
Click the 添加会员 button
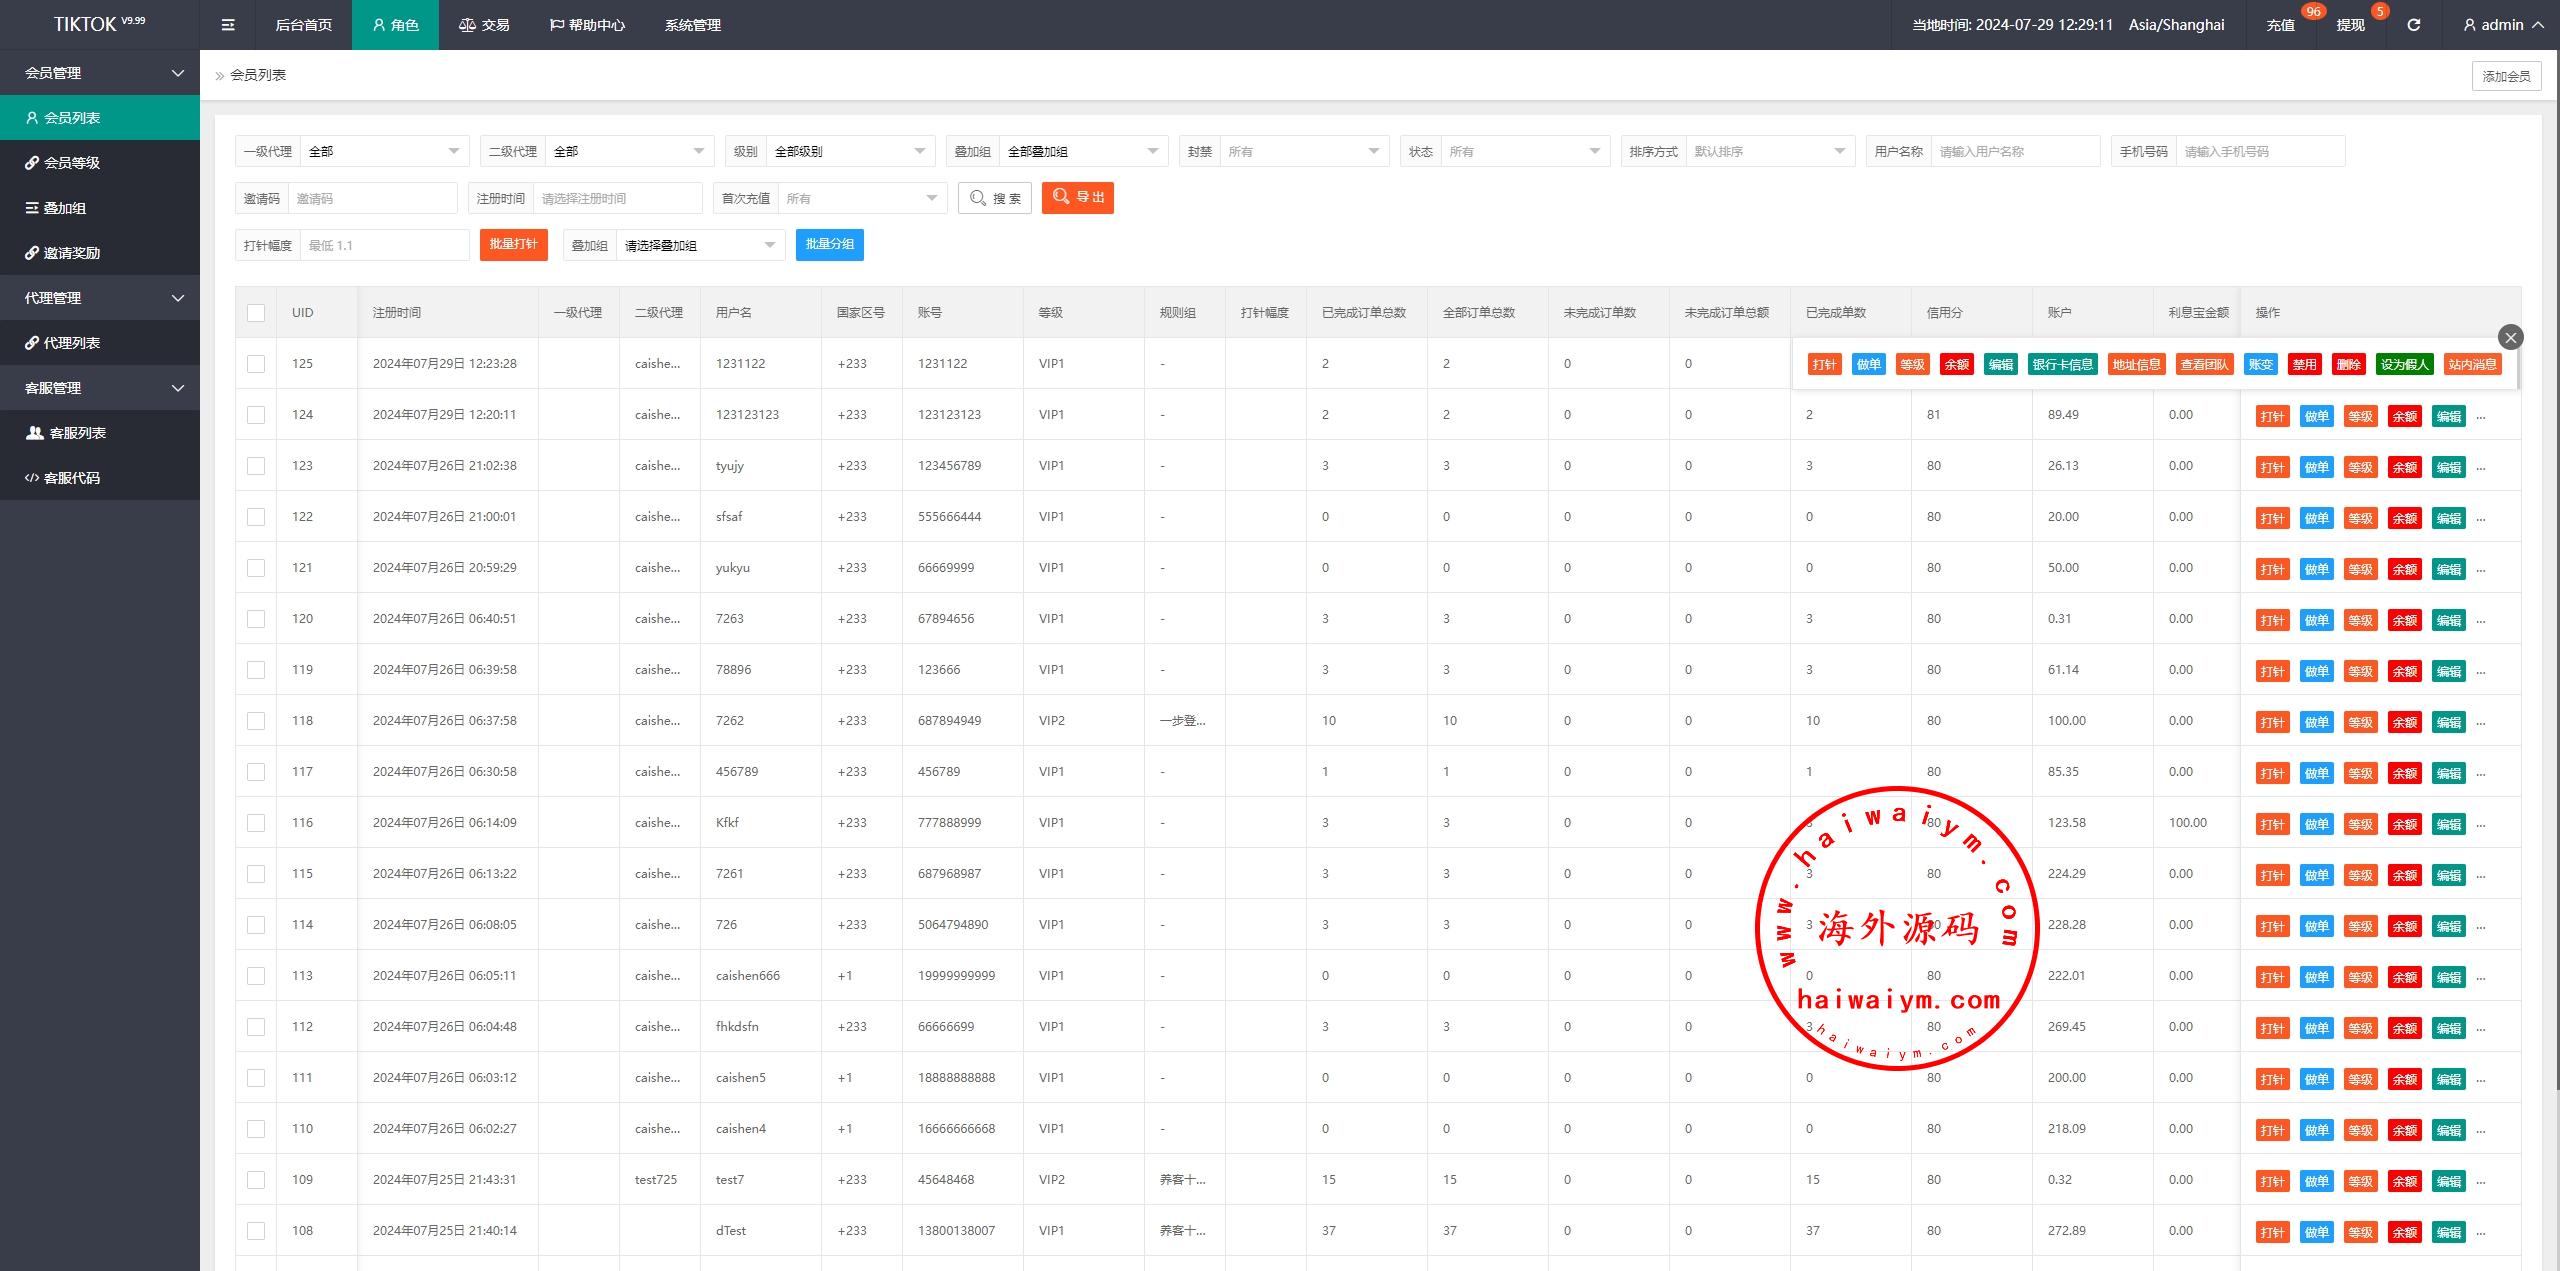click(2506, 76)
